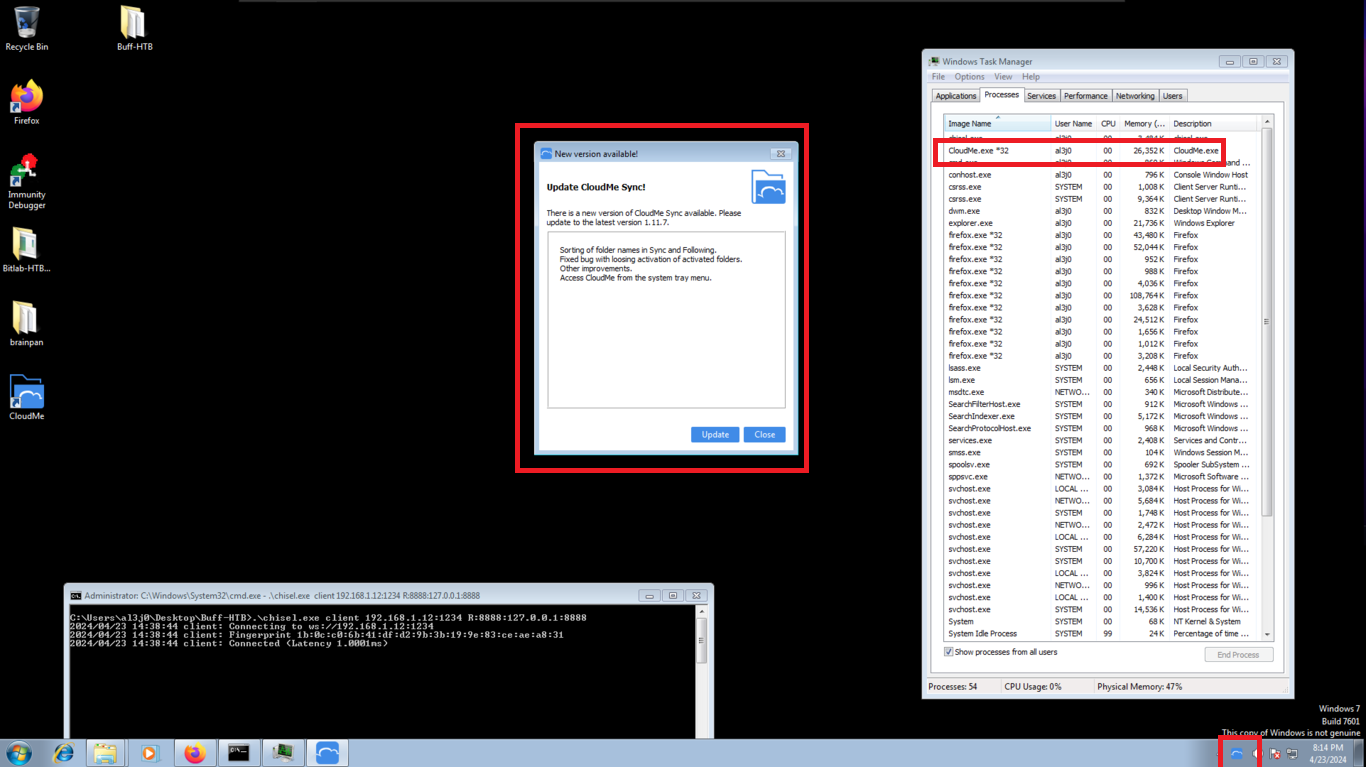Click the Task Manager title bar icon

[934, 61]
